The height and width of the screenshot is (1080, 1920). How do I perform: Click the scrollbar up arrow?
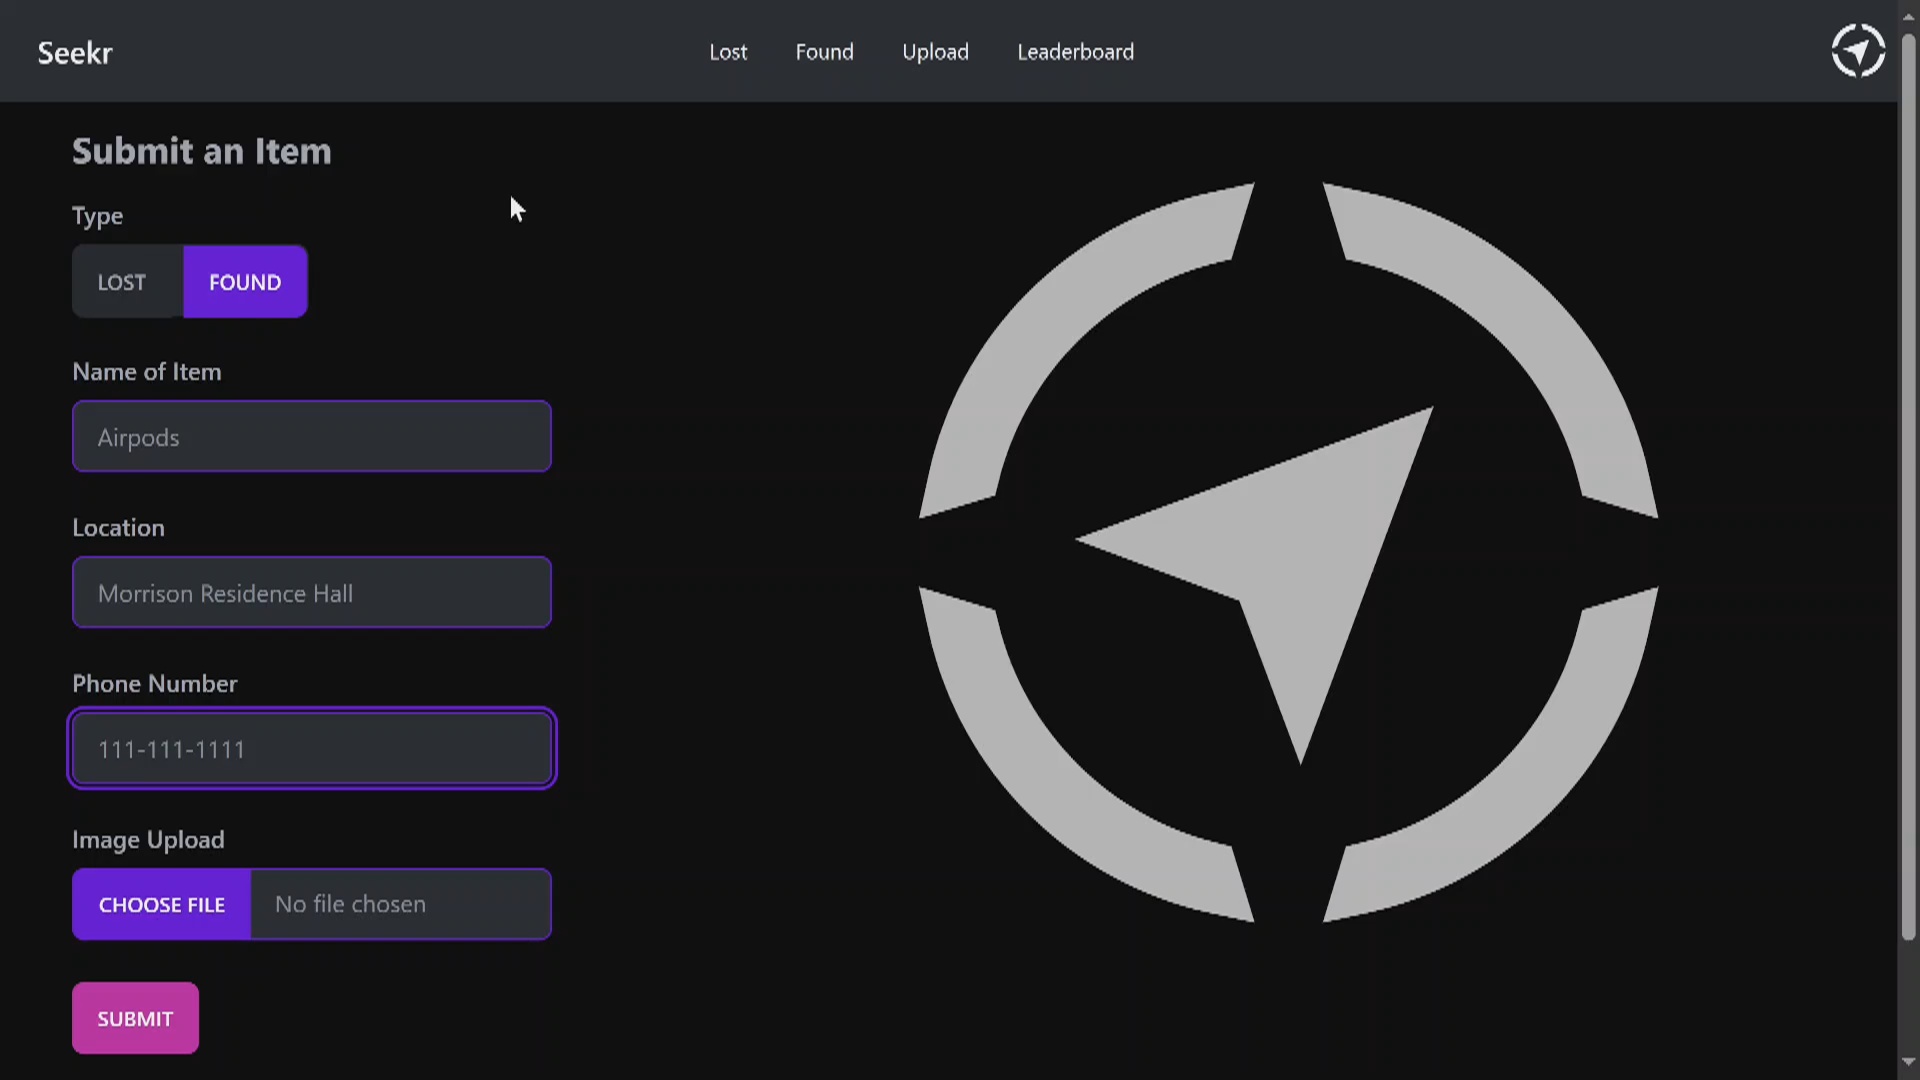[x=1908, y=17]
